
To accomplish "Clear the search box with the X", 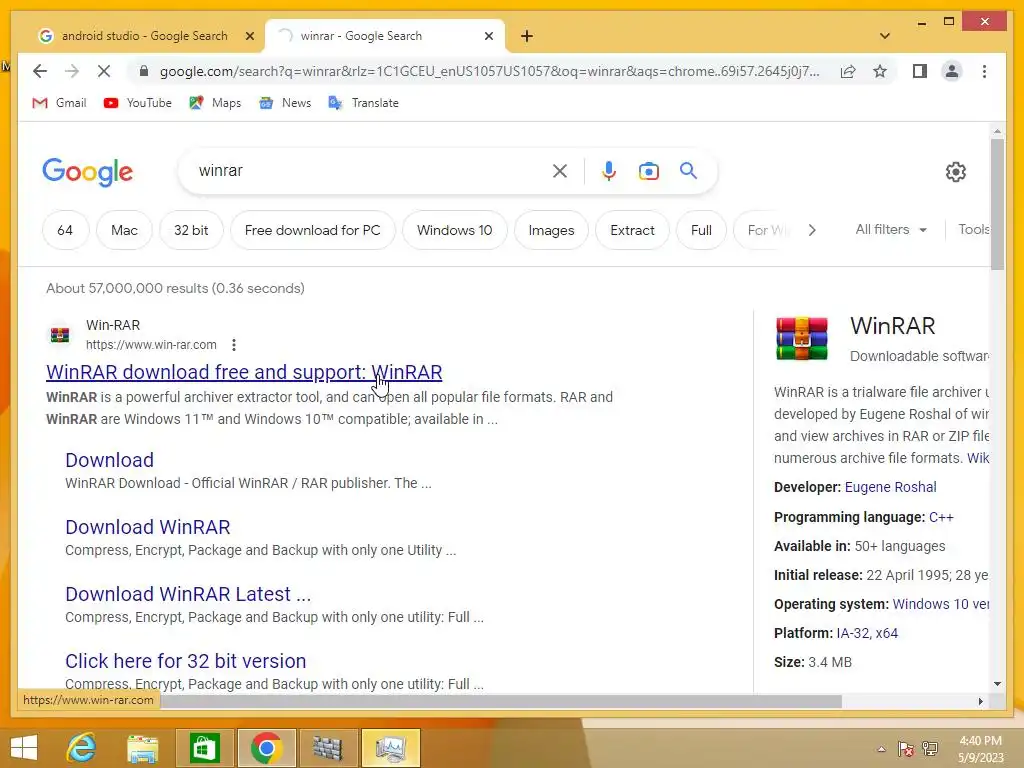I will 560,171.
